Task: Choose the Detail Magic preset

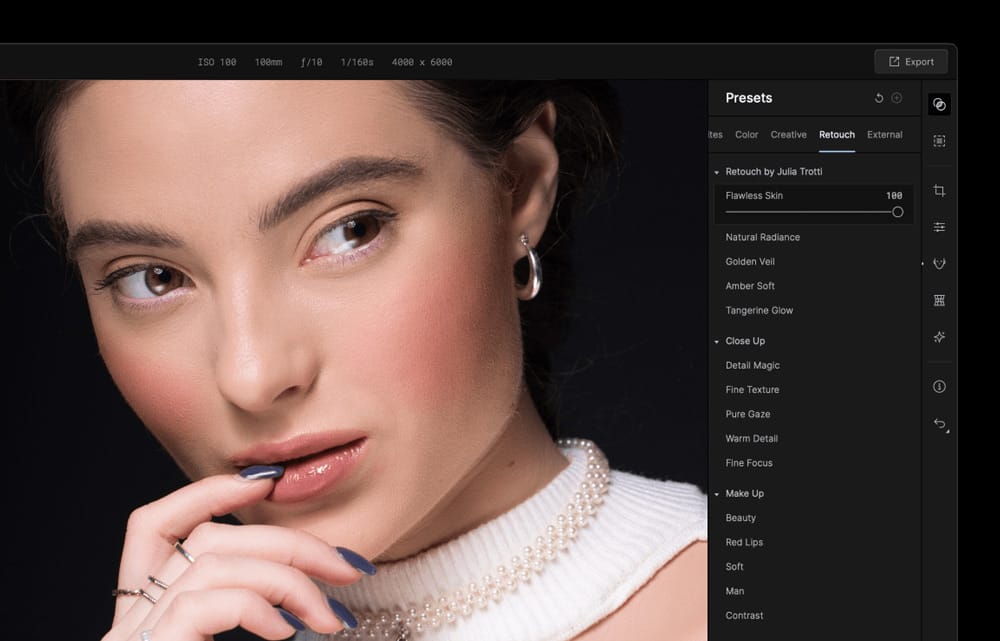Action: [x=753, y=365]
